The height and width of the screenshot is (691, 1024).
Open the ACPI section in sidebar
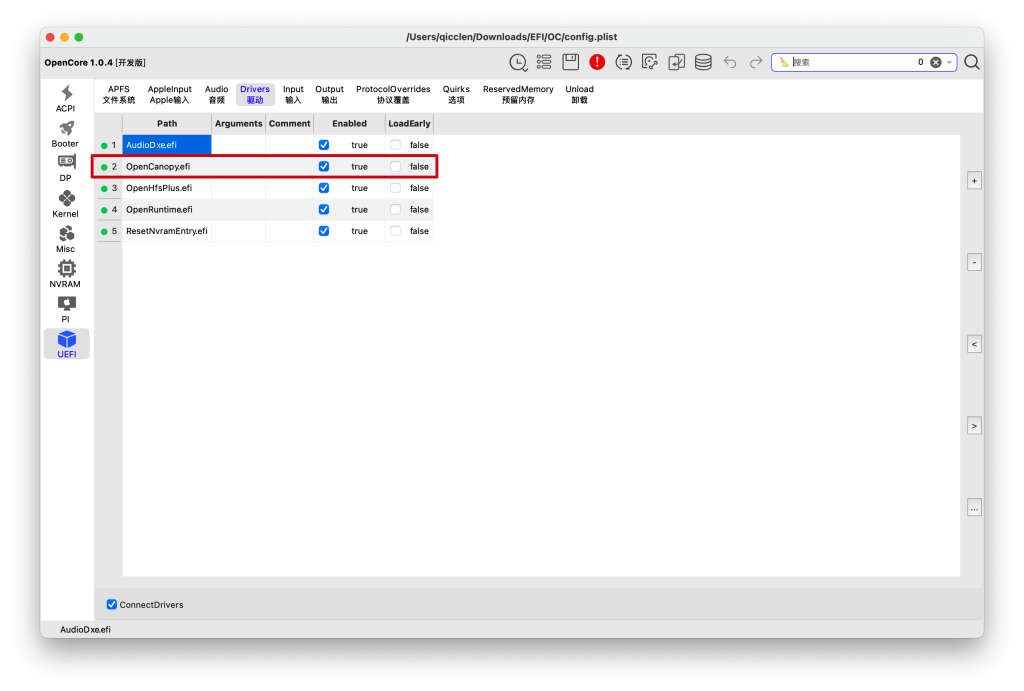(65, 99)
